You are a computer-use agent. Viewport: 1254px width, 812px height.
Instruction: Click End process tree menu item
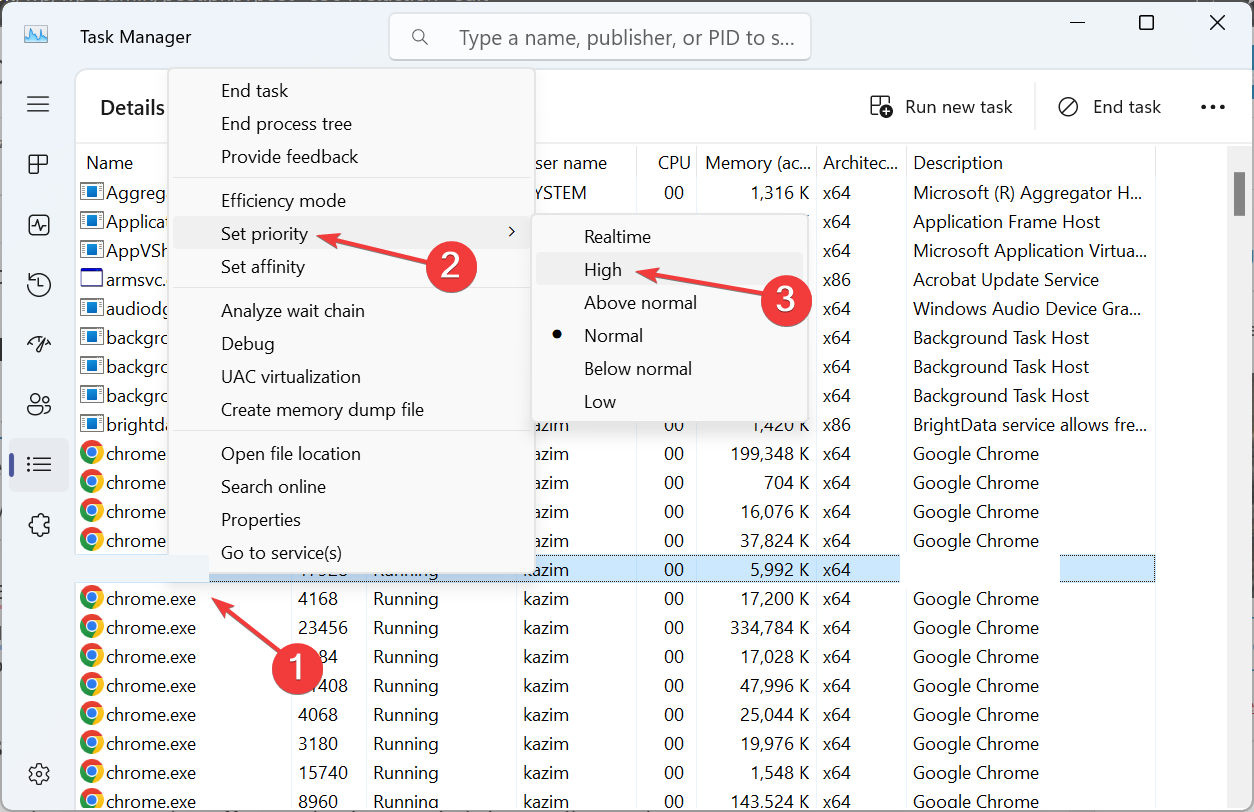[x=286, y=124]
